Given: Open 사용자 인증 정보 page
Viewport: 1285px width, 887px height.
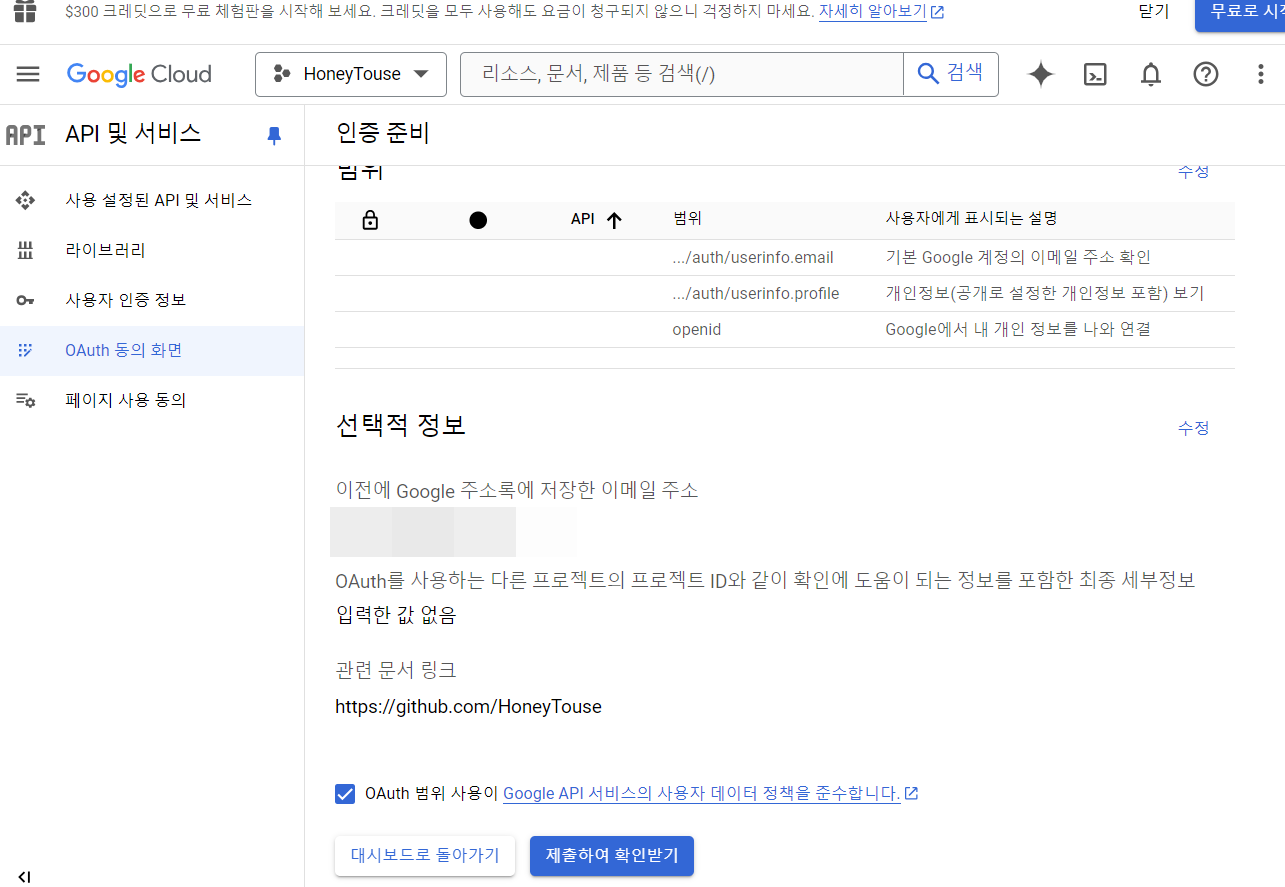Looking at the screenshot, I should 152,300.
